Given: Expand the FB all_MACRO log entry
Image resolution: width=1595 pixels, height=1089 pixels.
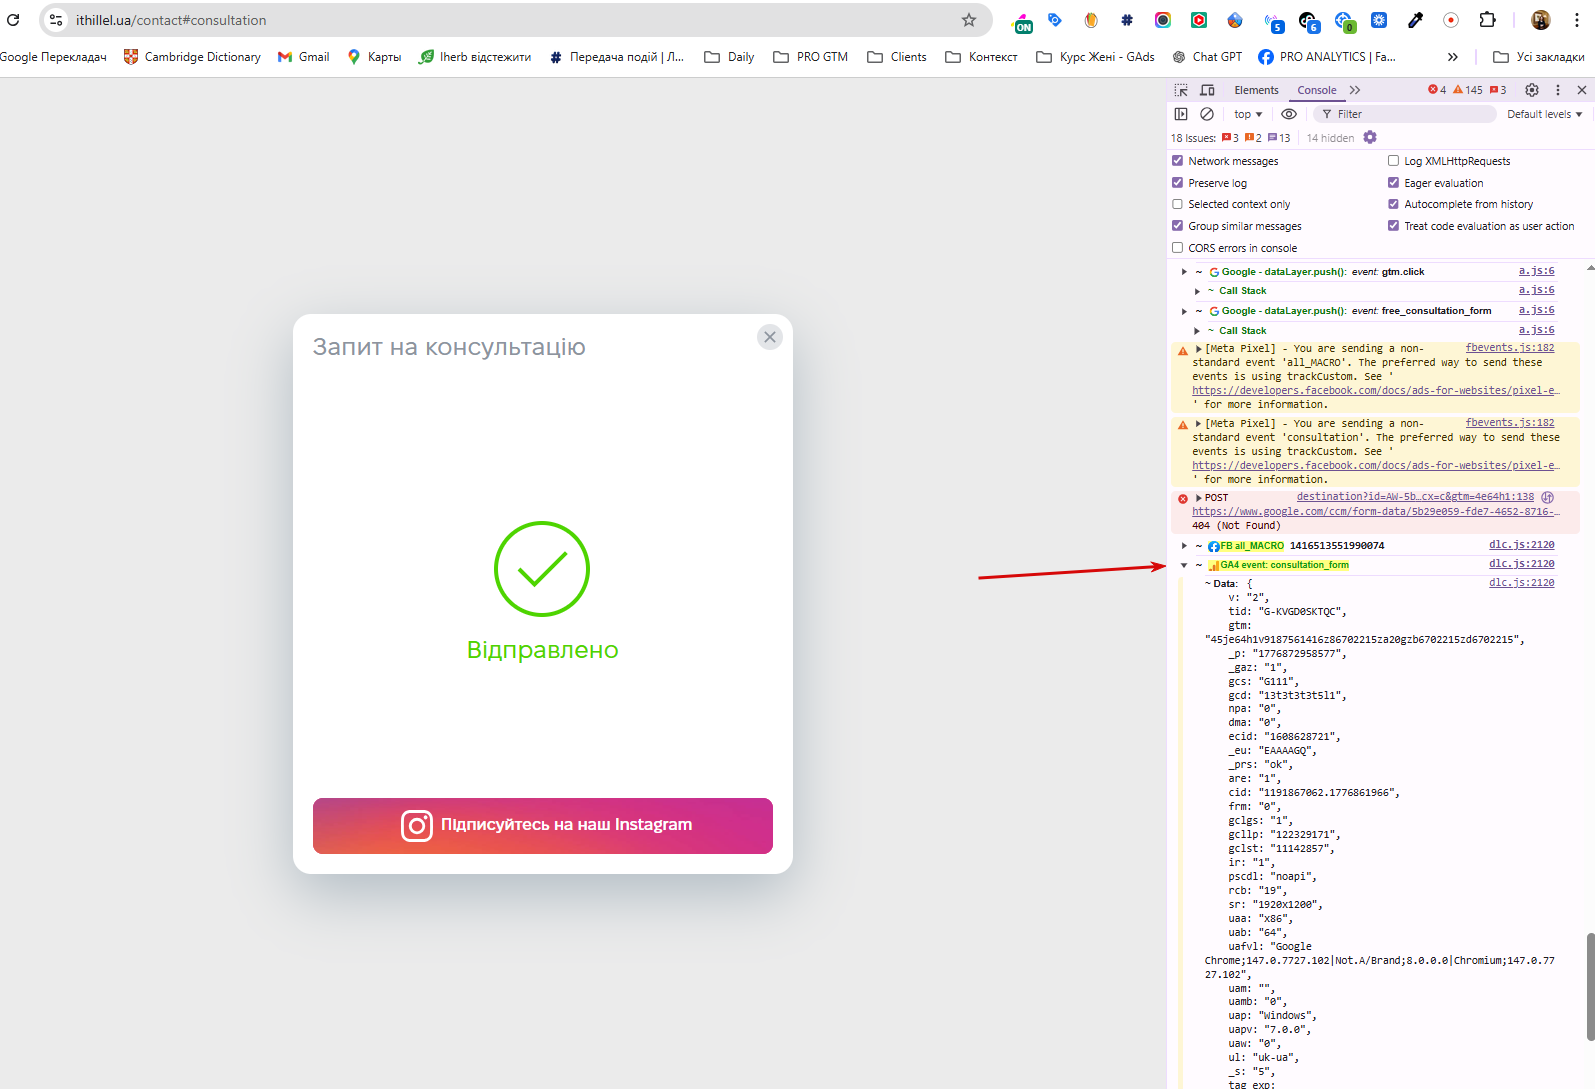Looking at the screenshot, I should [x=1185, y=546].
